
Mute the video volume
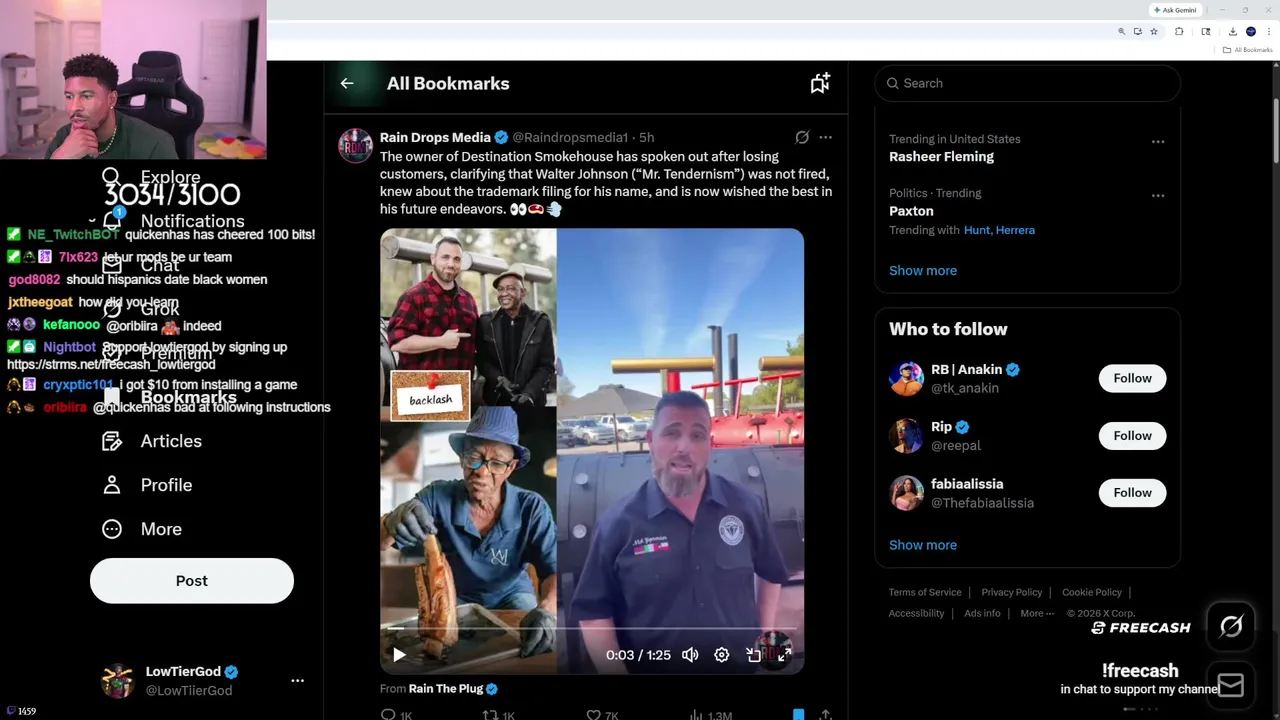pyautogui.click(x=690, y=655)
